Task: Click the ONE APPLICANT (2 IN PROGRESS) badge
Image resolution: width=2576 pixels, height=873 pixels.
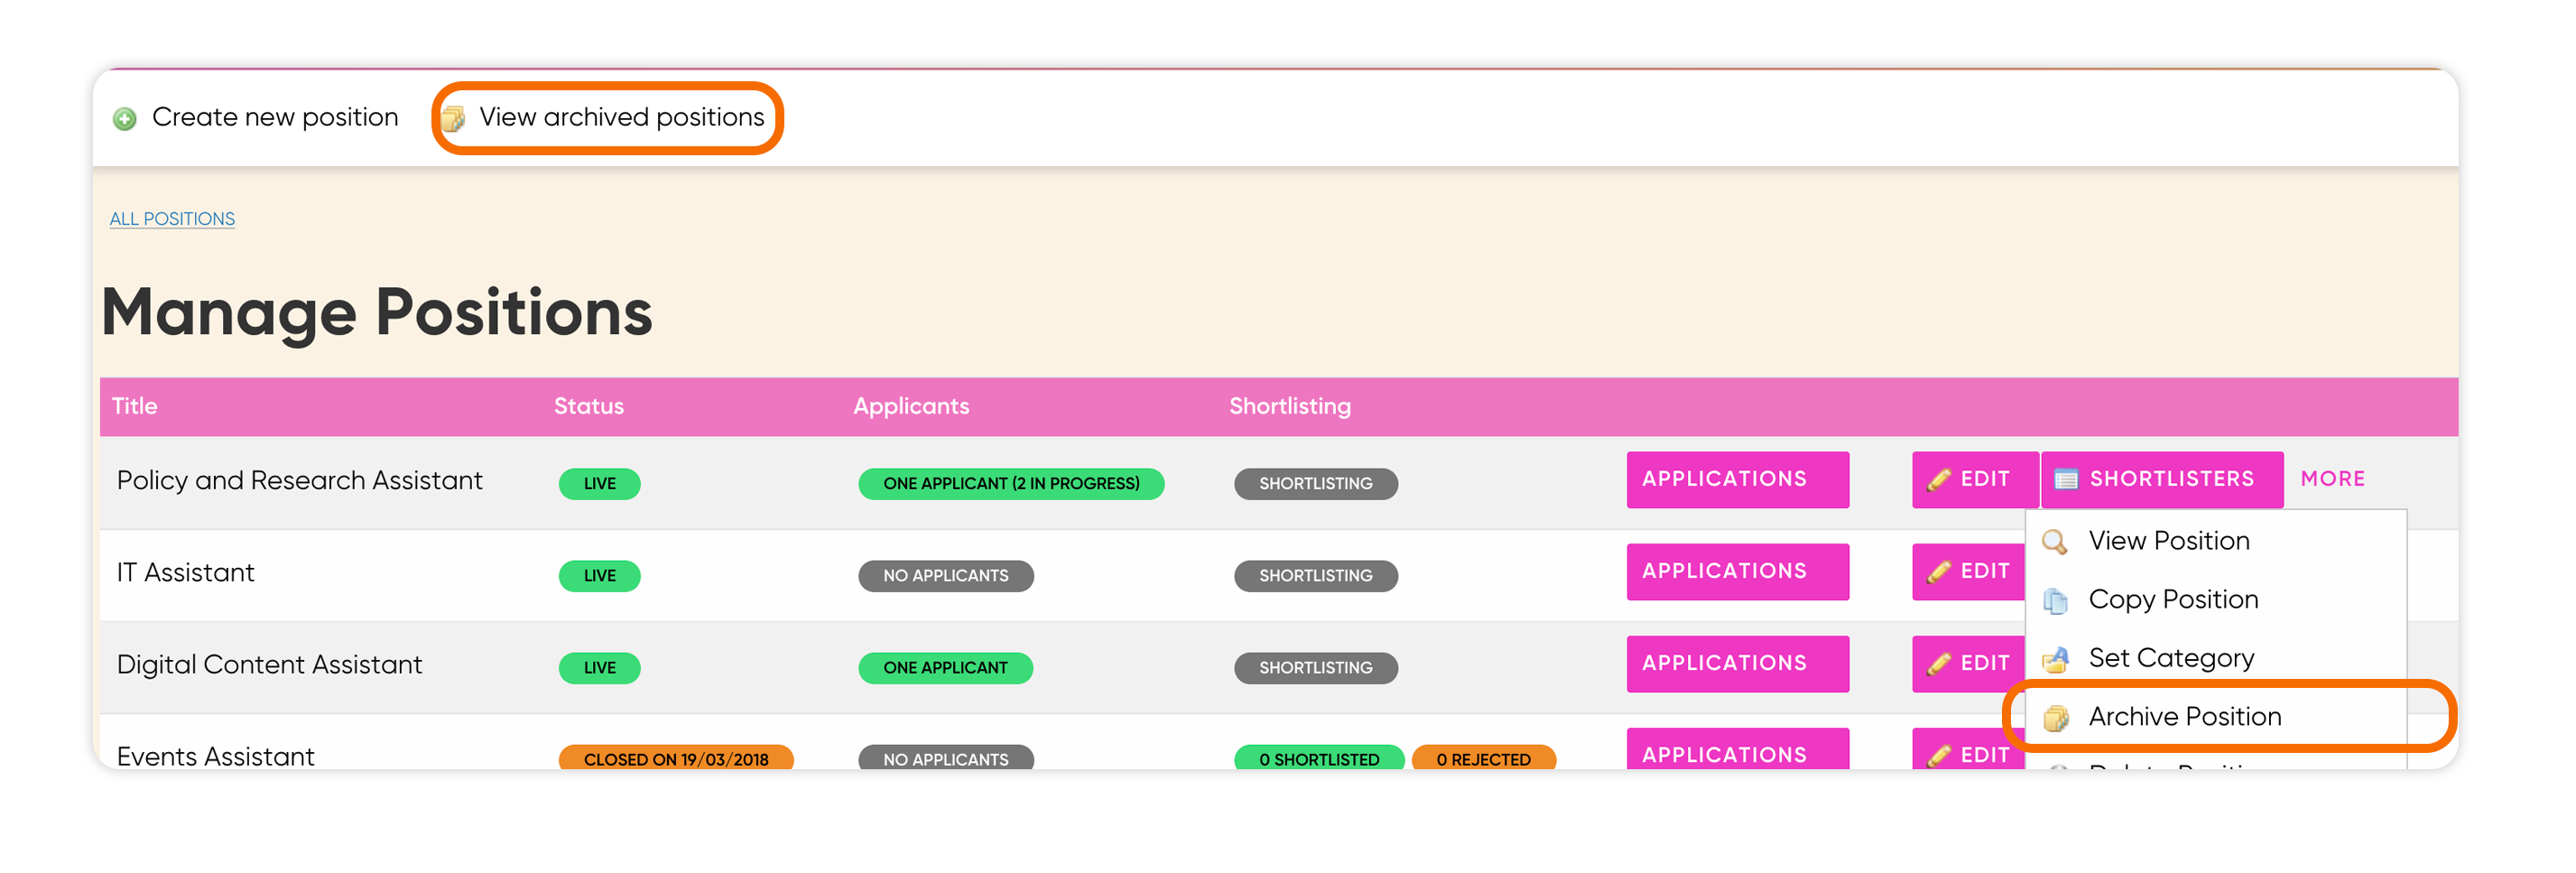Action: click(x=1011, y=484)
